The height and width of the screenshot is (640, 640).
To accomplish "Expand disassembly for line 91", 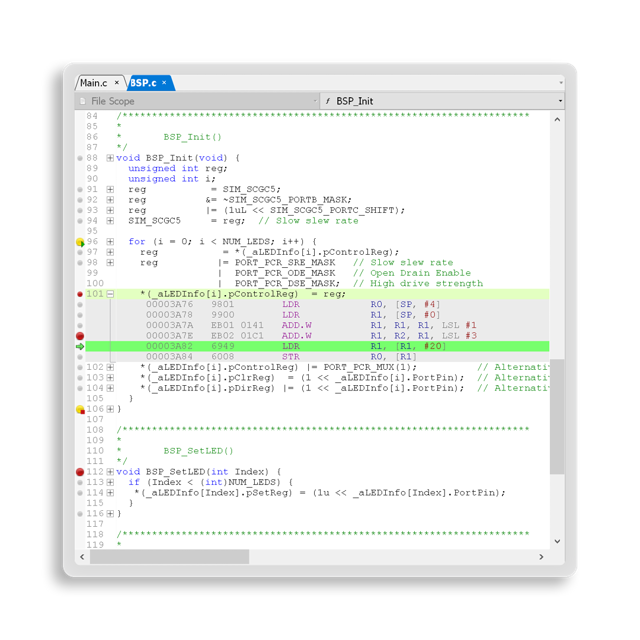I will [x=110, y=189].
